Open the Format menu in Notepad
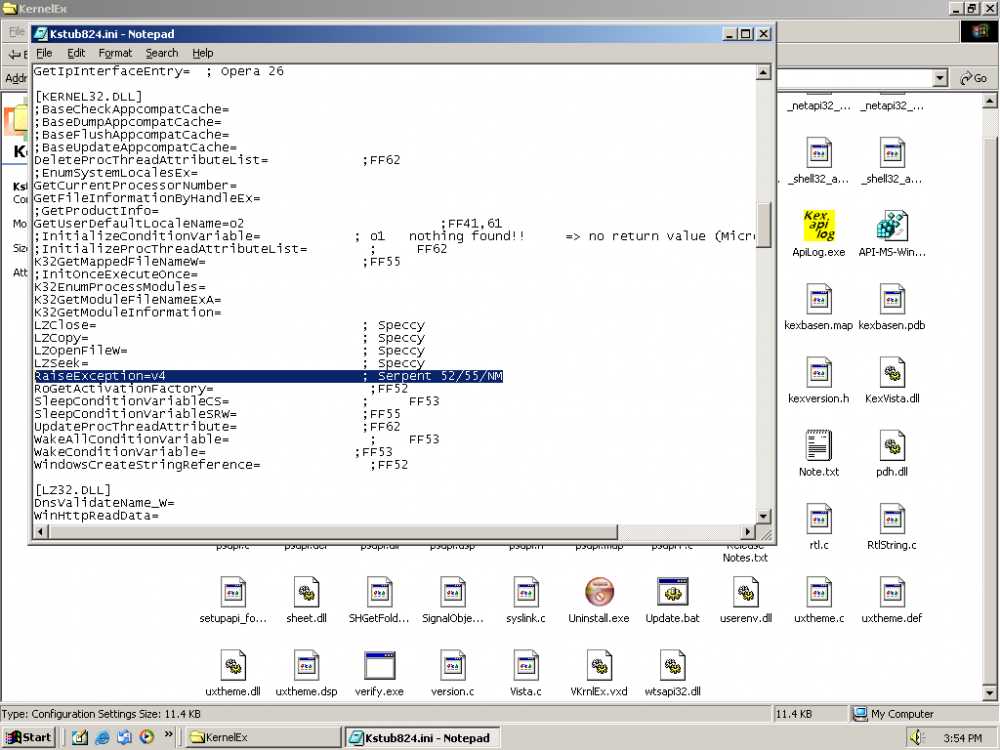The height and width of the screenshot is (750, 1000). pos(115,53)
